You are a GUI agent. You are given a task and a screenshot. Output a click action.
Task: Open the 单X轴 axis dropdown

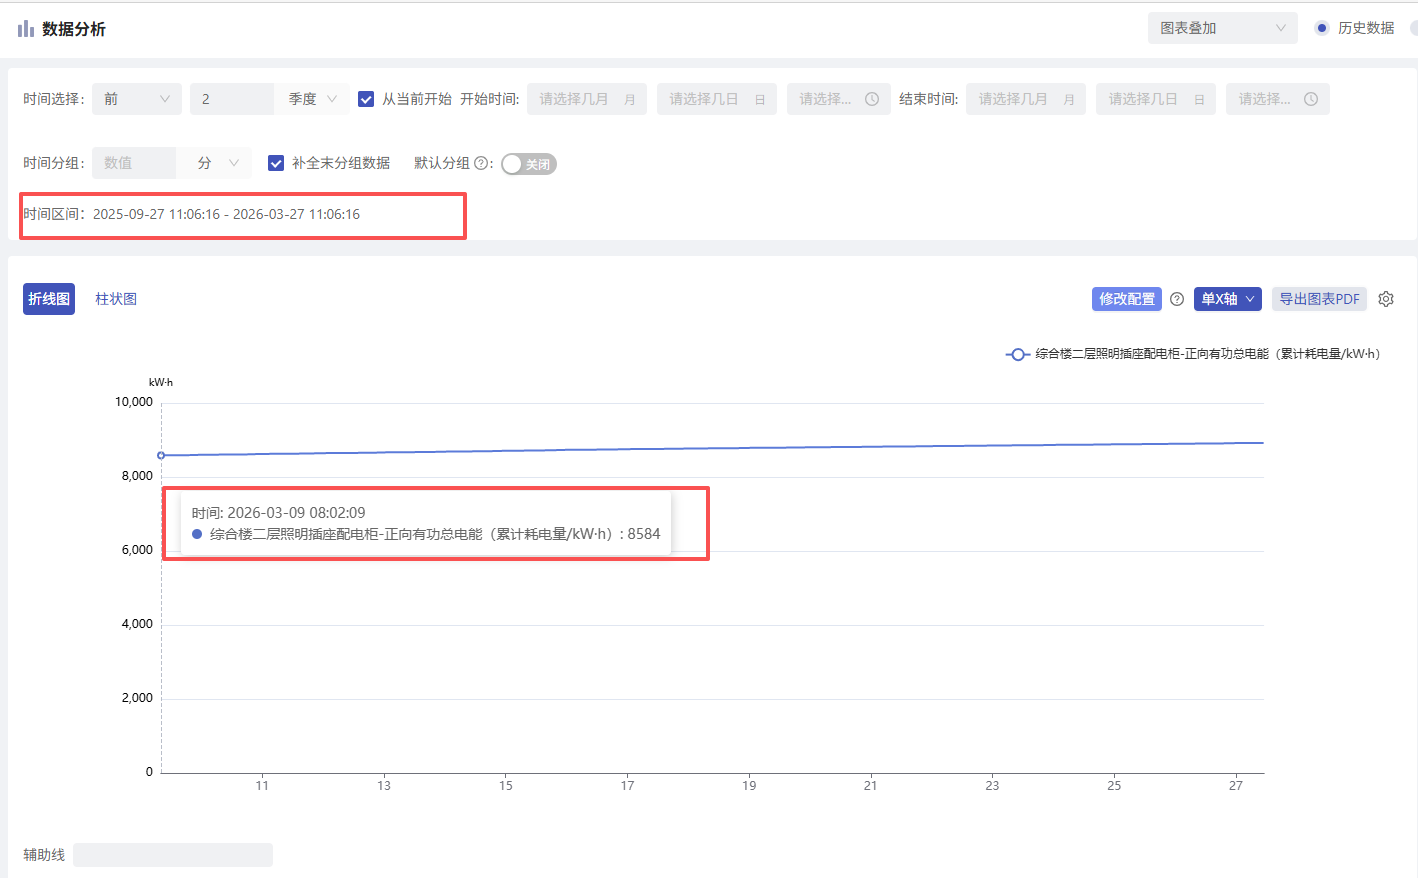coord(1227,299)
